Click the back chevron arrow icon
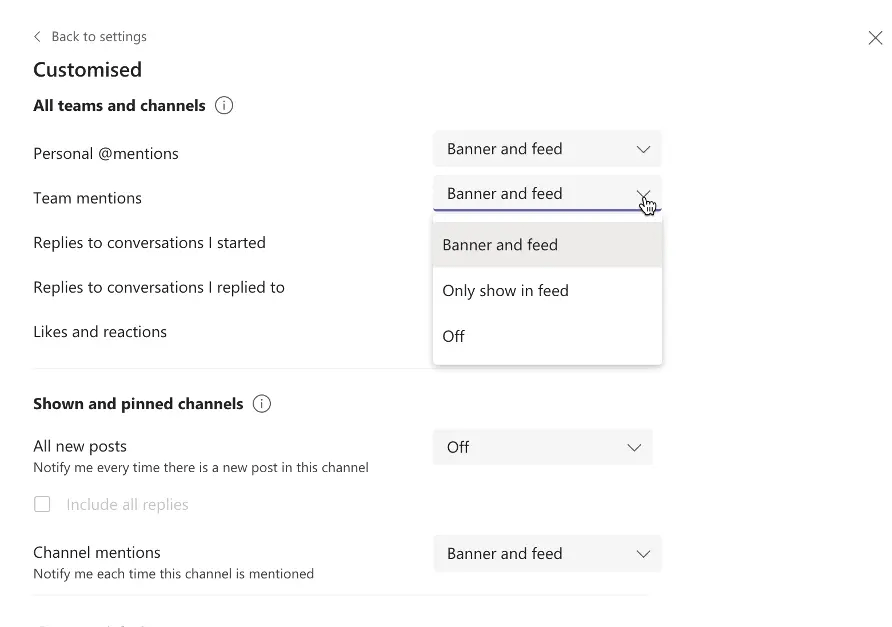 pos(38,37)
